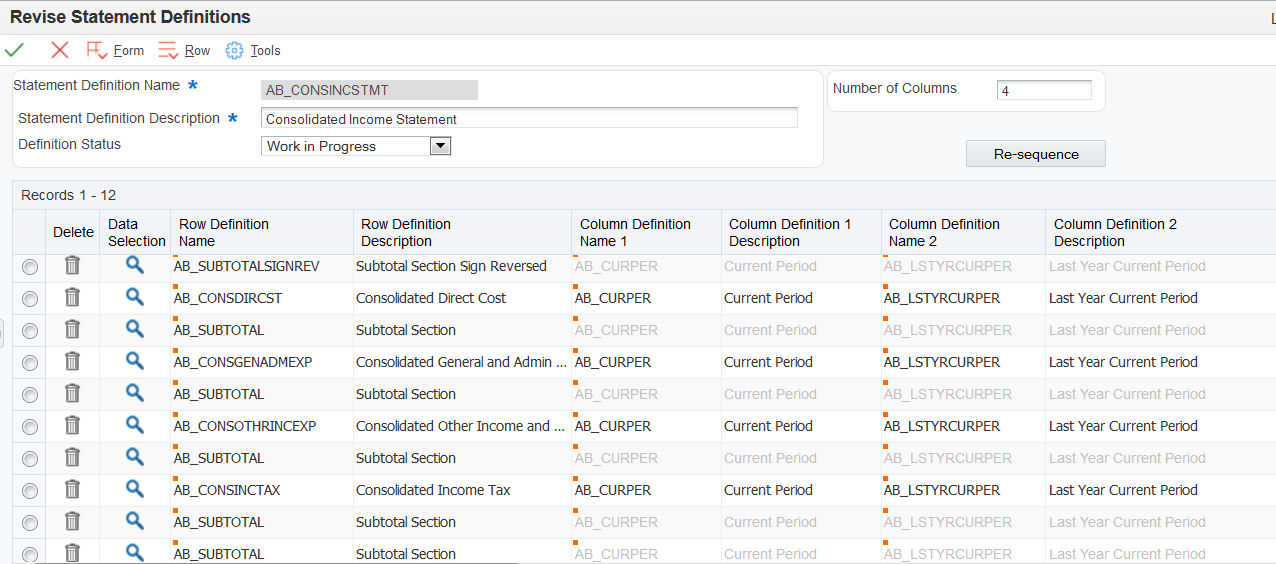Select radio button for AB_SUBTOTALSIGNREV row

pyautogui.click(x=30, y=267)
